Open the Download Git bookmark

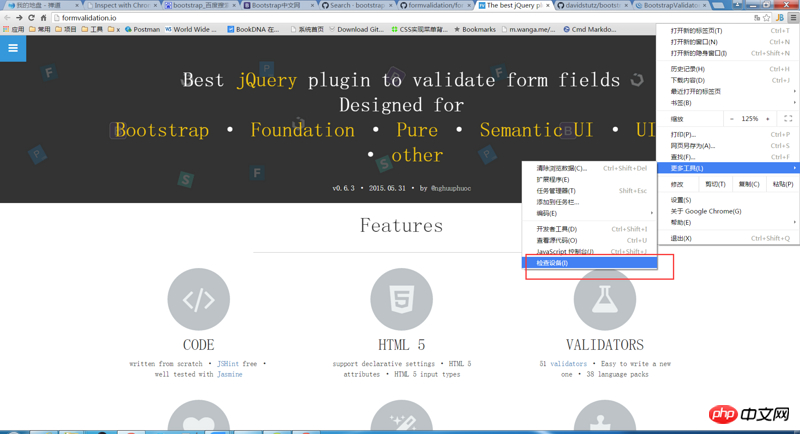pyautogui.click(x=356, y=30)
